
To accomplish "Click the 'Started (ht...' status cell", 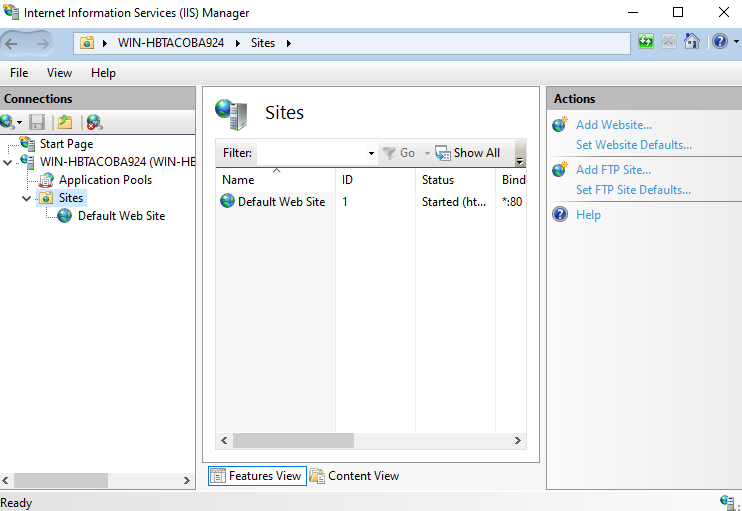I will pos(453,202).
